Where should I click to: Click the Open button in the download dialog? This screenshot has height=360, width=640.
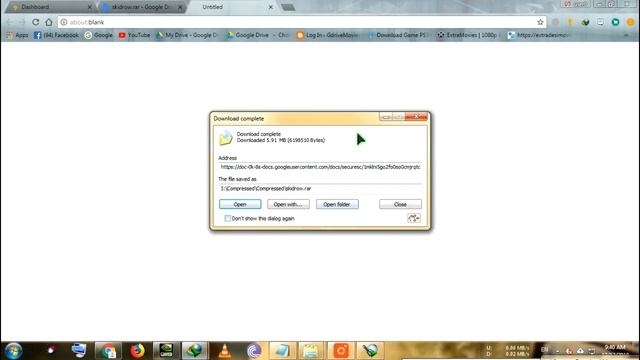coord(240,204)
